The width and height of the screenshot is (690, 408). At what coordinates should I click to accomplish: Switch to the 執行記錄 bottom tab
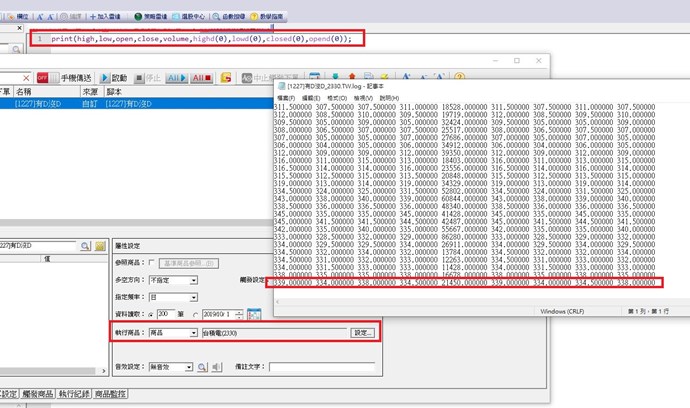77,395
